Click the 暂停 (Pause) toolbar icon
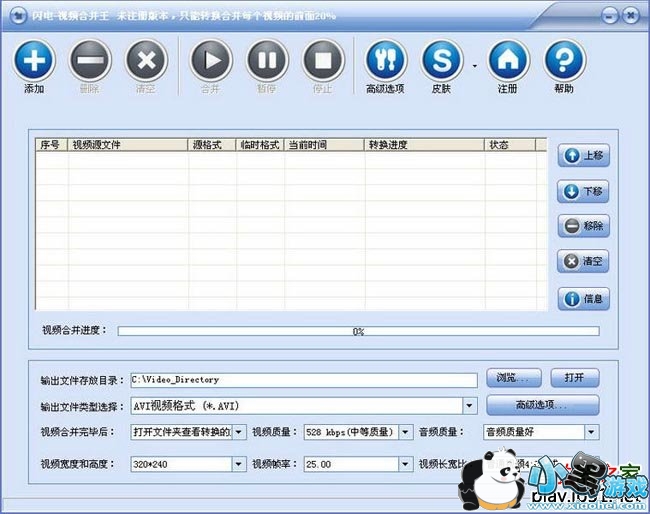 click(x=267, y=60)
